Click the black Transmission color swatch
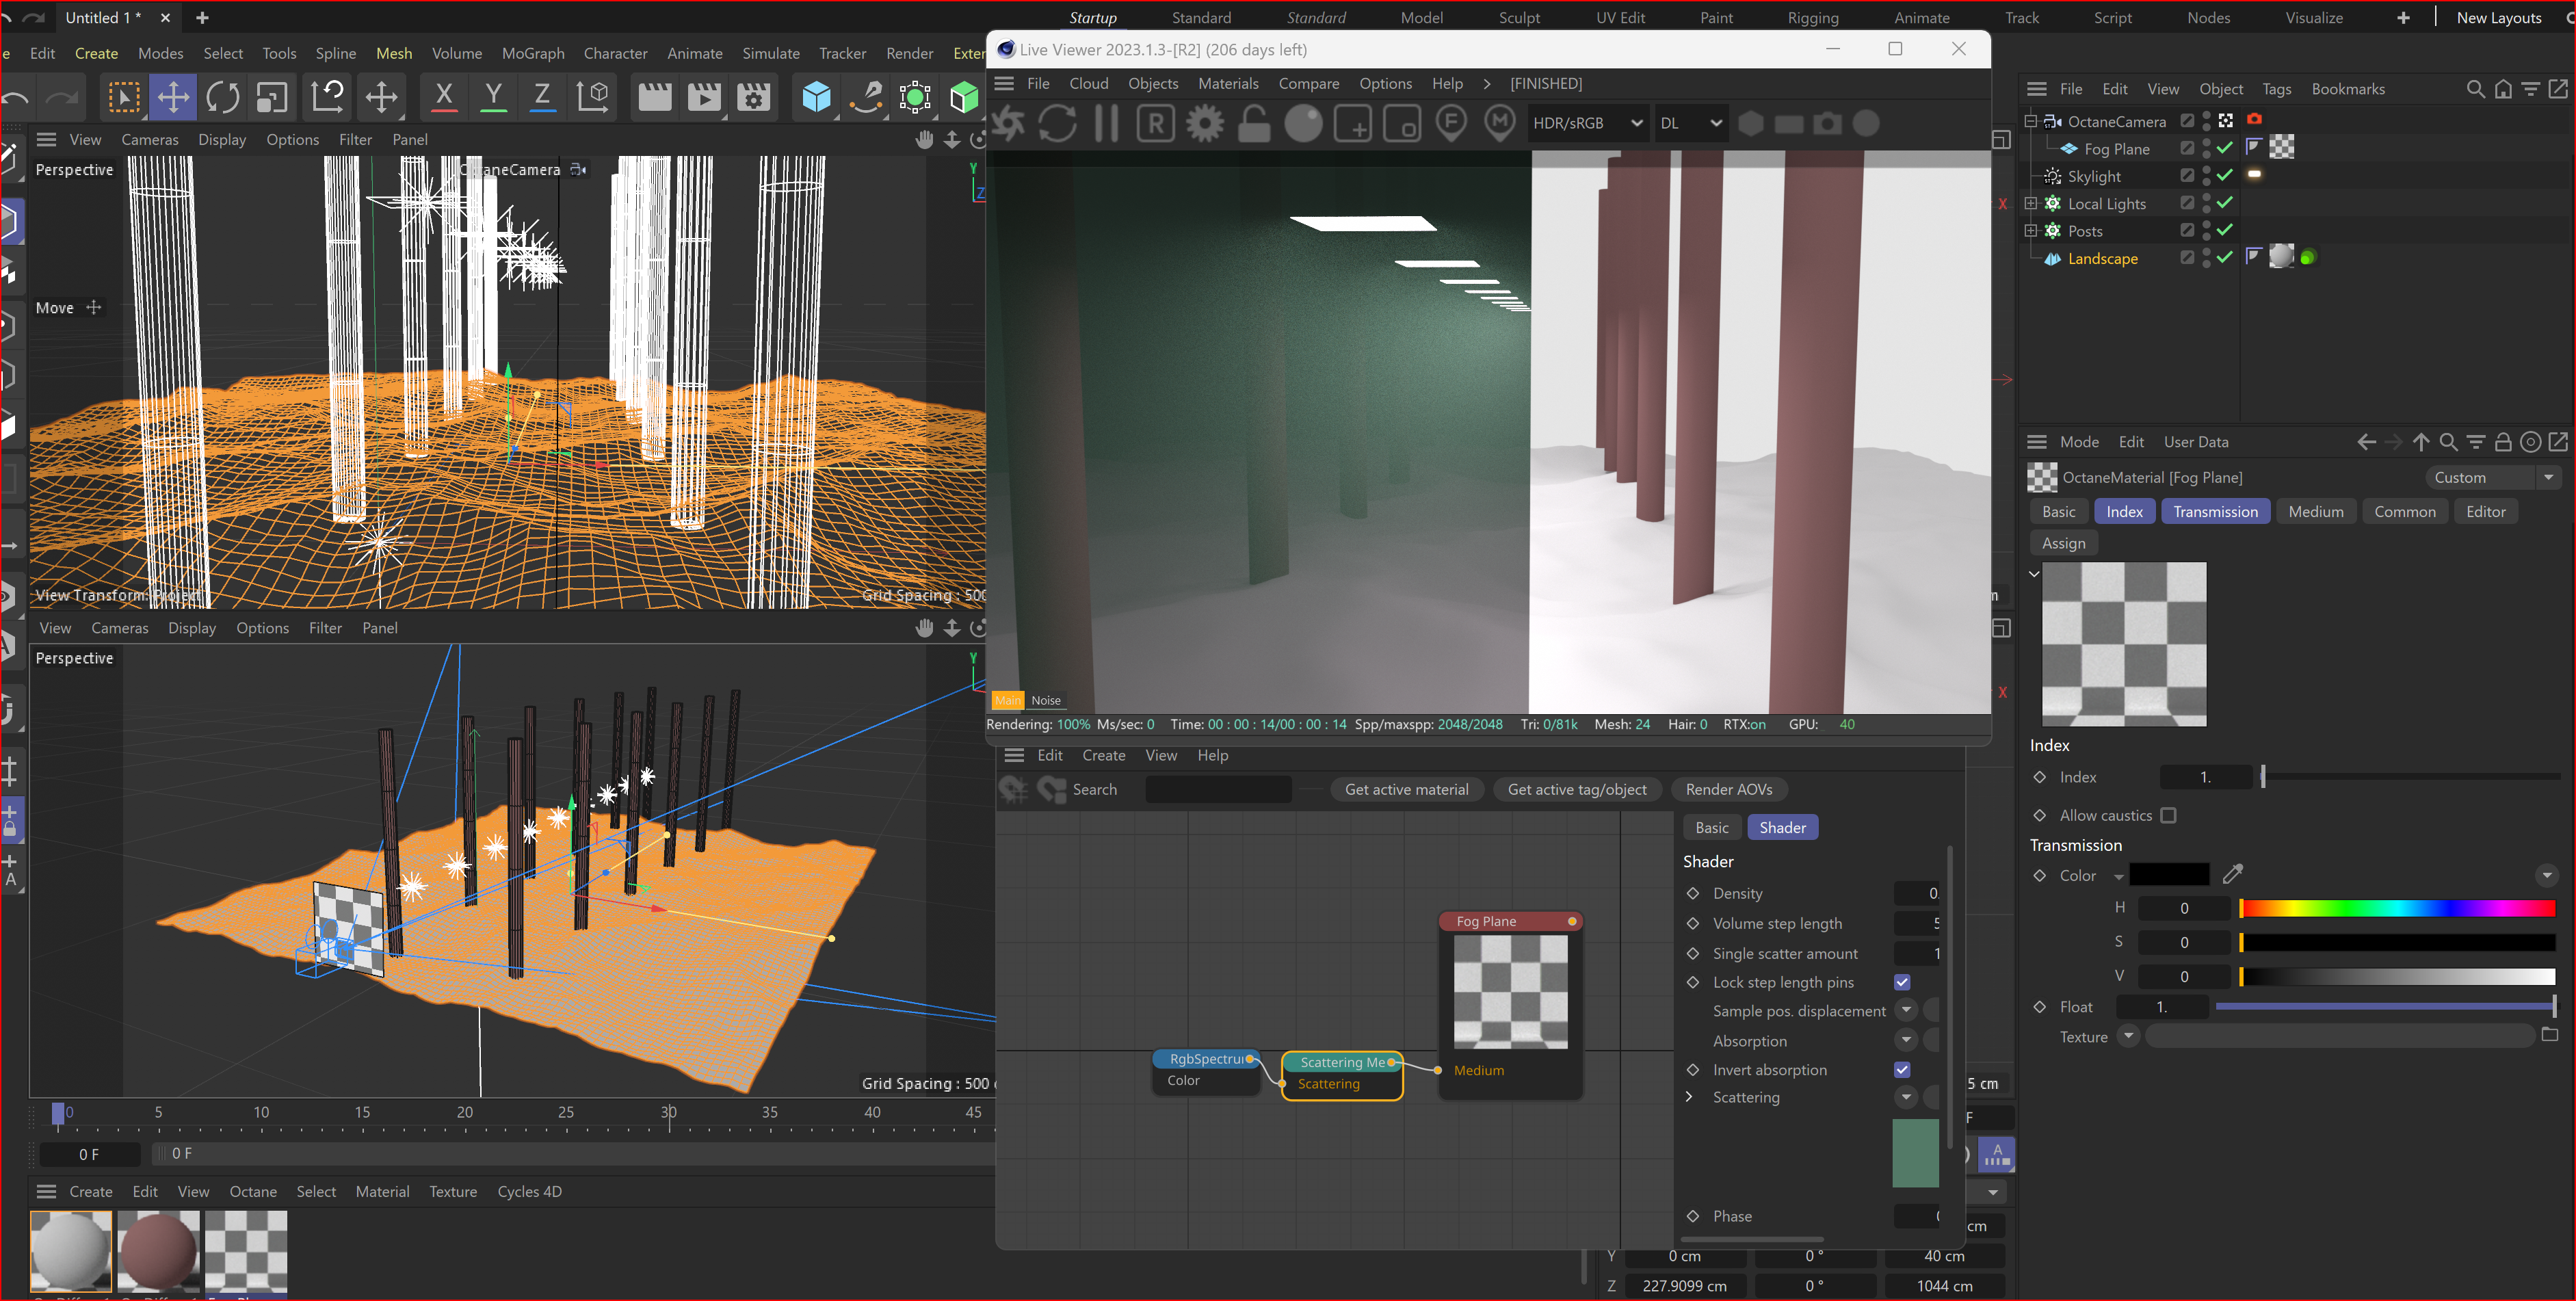 [2168, 875]
